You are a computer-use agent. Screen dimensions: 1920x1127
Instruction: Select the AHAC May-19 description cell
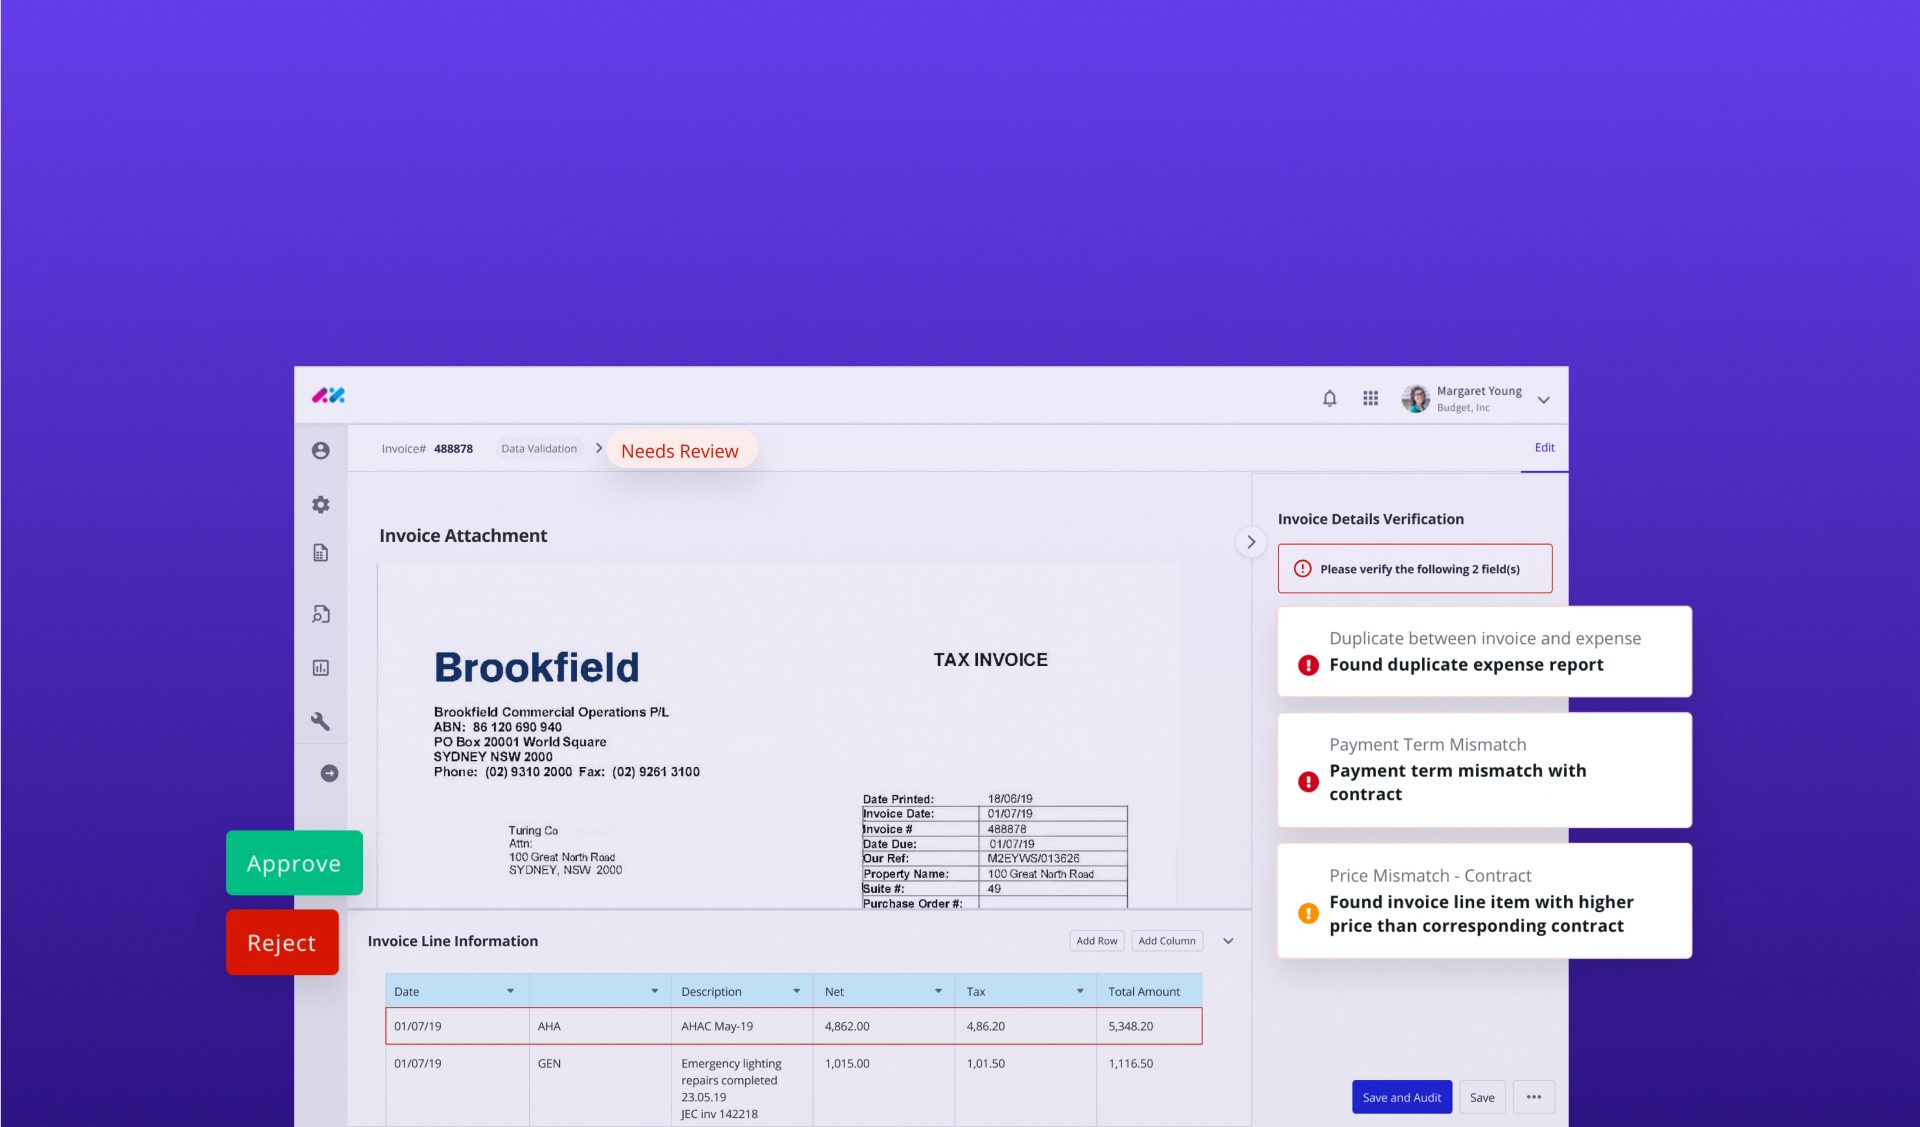742,1026
